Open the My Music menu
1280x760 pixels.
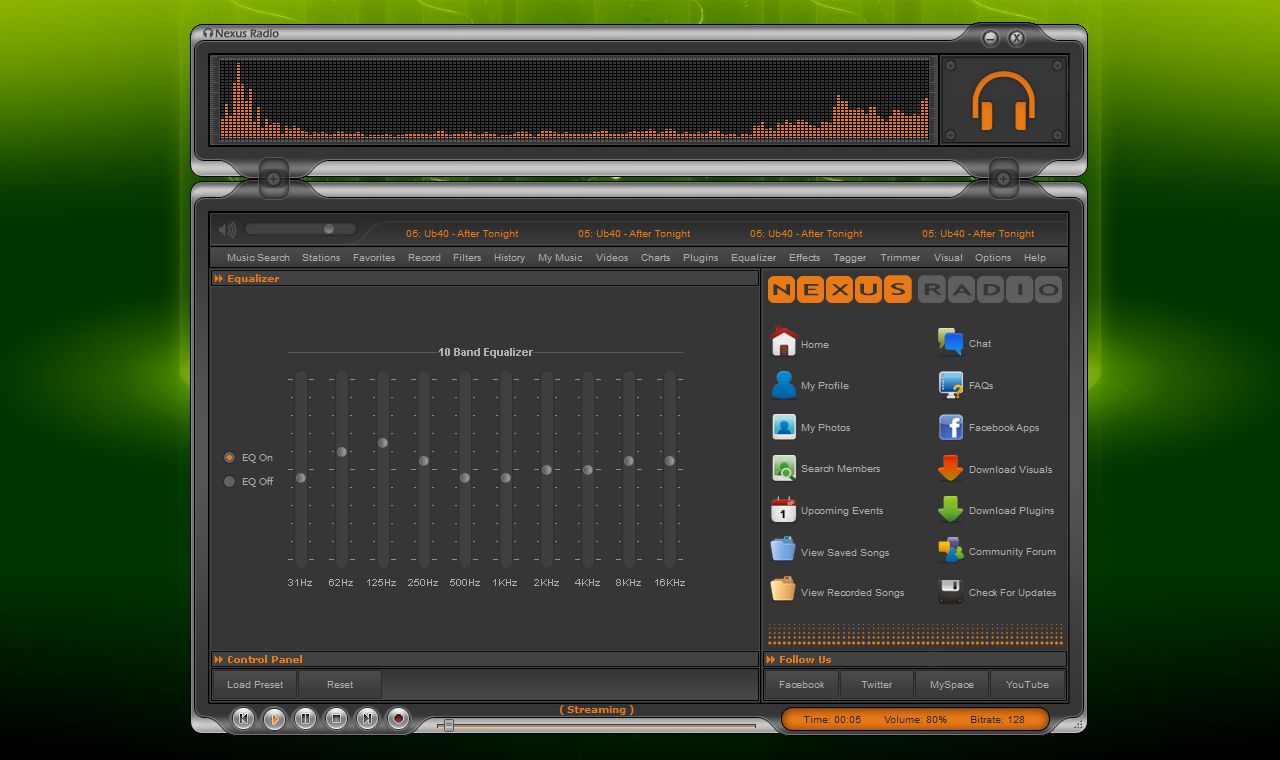[560, 258]
